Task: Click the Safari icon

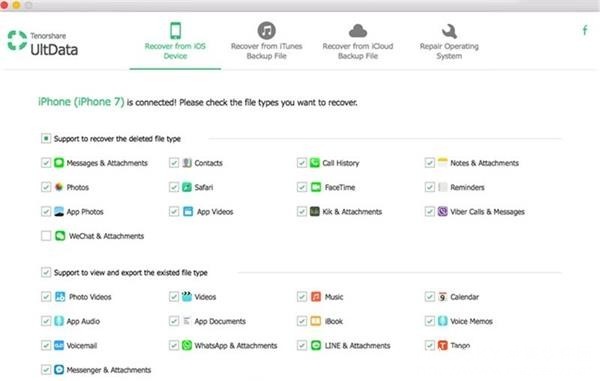Action: [187, 187]
